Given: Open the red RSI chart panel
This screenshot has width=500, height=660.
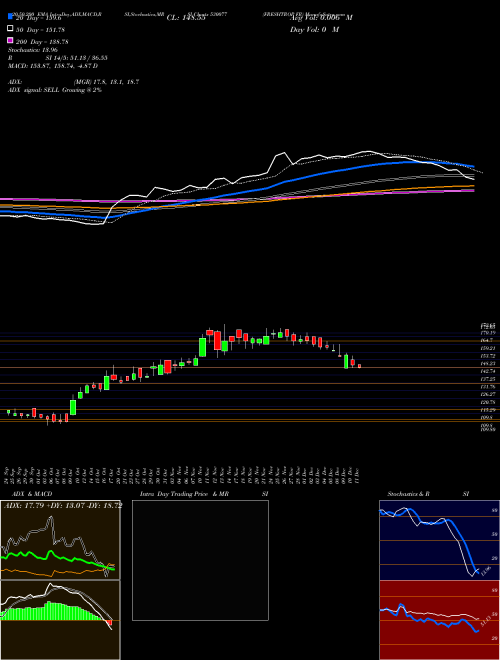Looking at the screenshot, I should 439,620.
